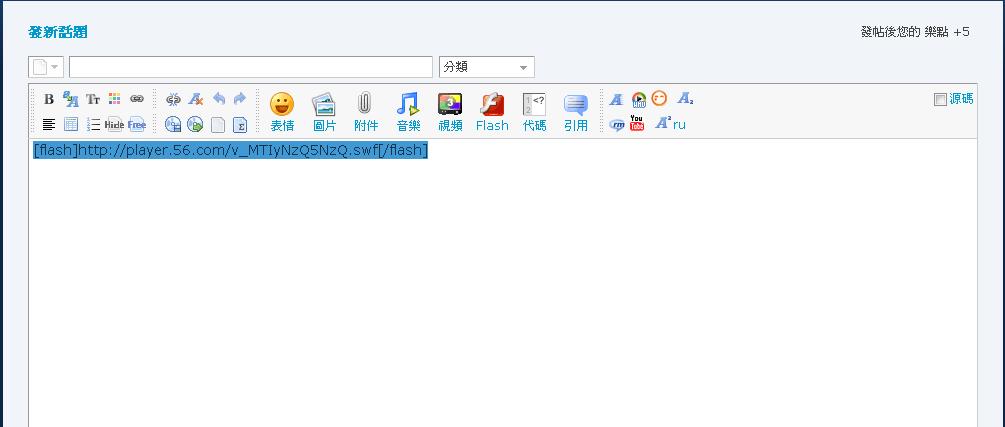Insert an ordered list
The image size is (1005, 427).
tap(94, 124)
